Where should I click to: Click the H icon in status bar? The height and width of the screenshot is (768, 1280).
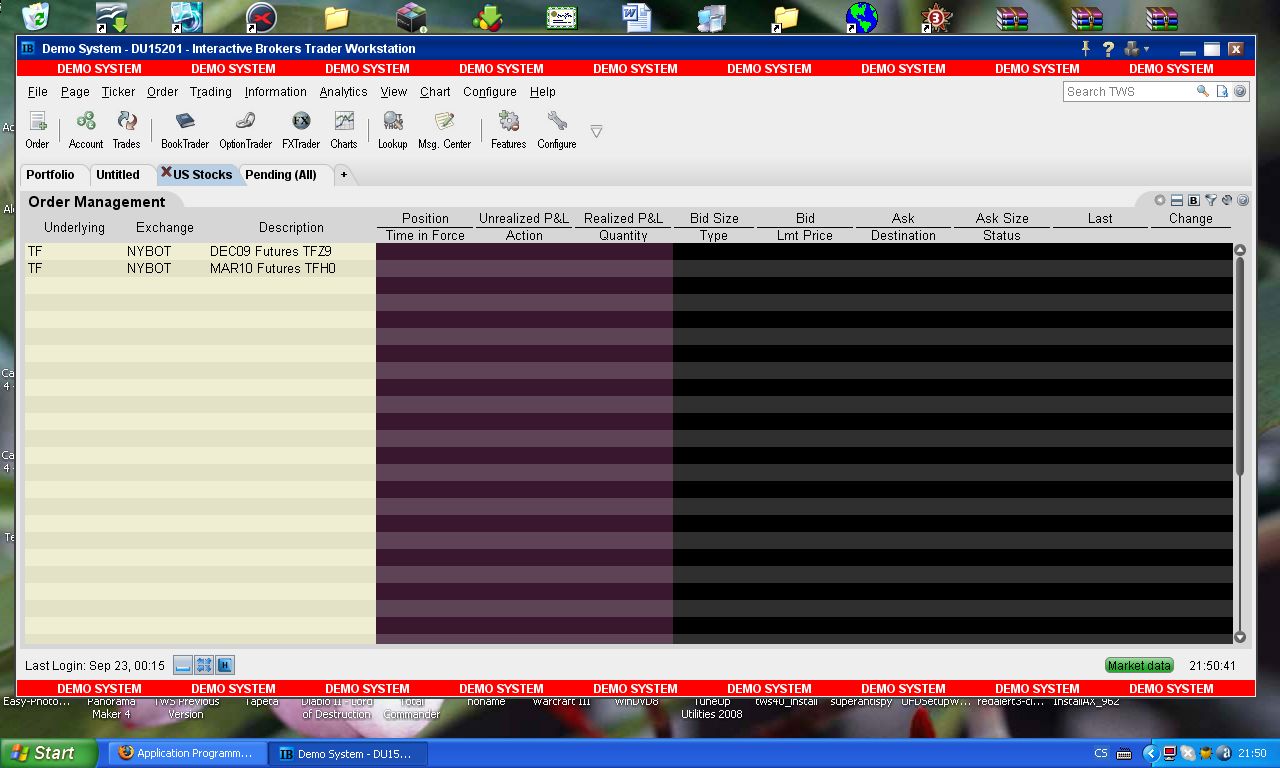(225, 665)
